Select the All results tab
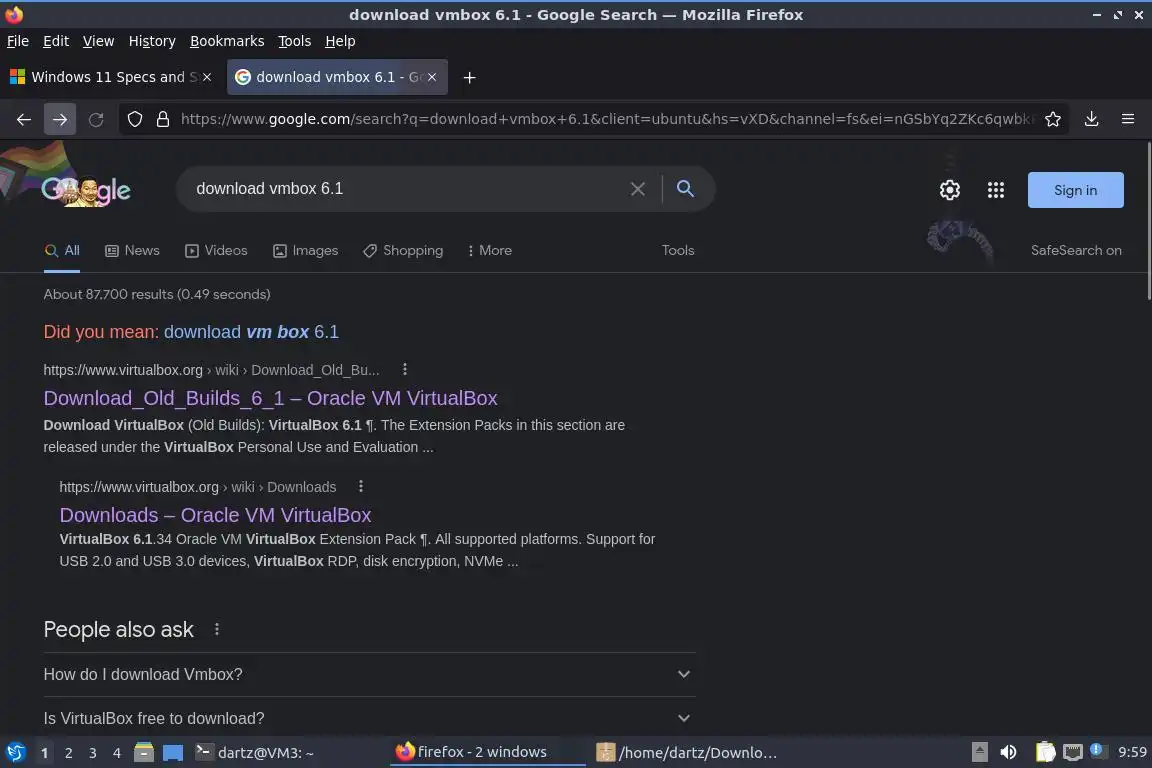The image size is (1152, 768). 62,251
